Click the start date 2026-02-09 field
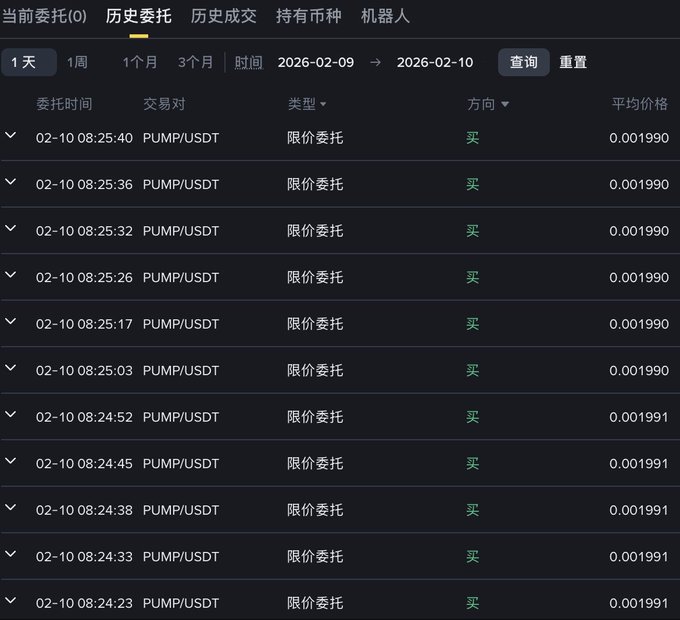Image resolution: width=680 pixels, height=620 pixels. 315,62
